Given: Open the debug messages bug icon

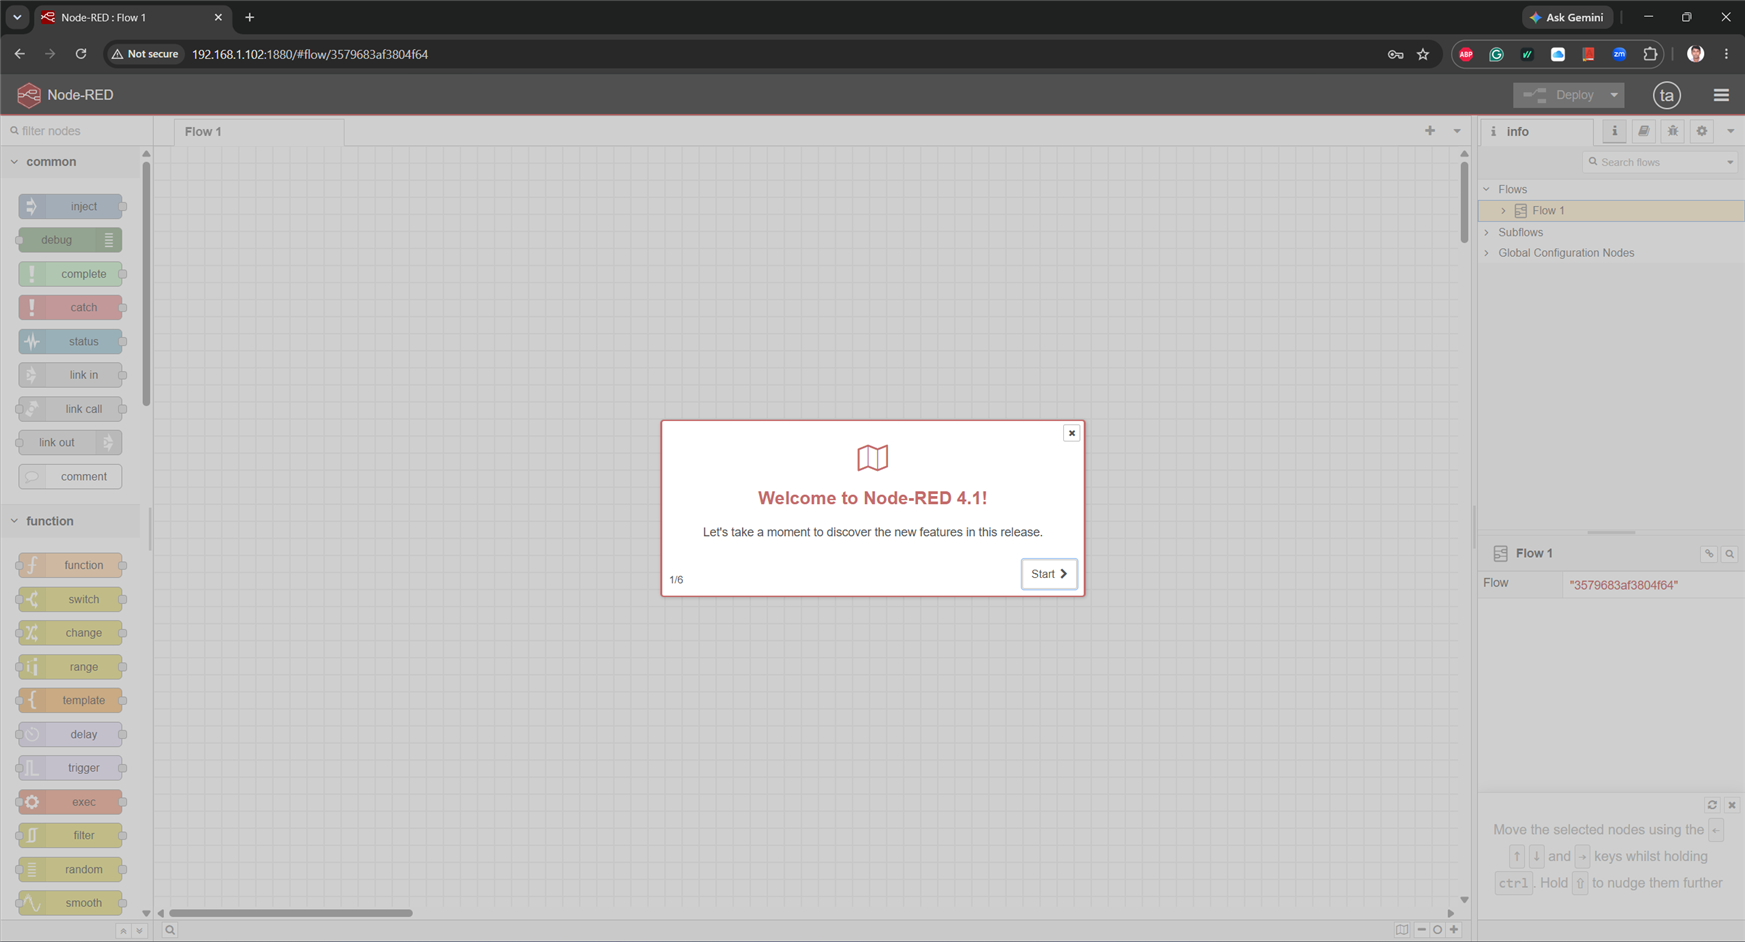Looking at the screenshot, I should [1673, 131].
